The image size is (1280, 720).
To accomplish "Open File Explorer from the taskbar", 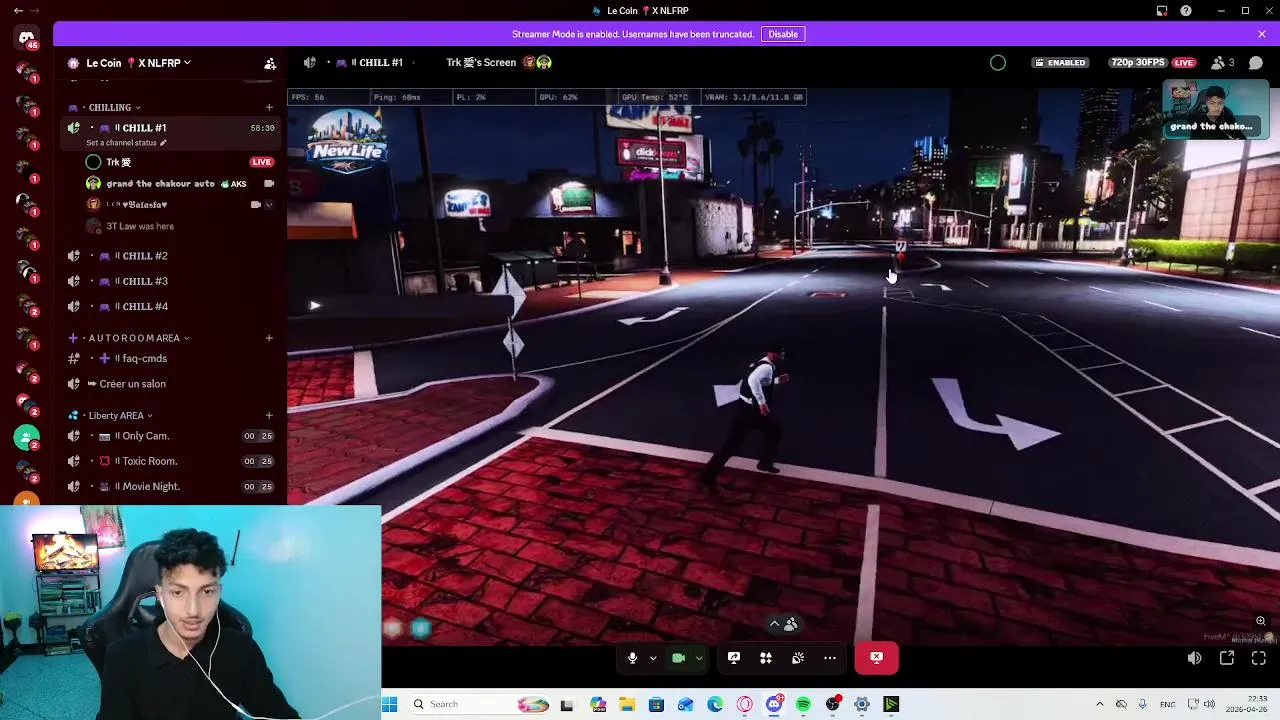I will [x=627, y=705].
